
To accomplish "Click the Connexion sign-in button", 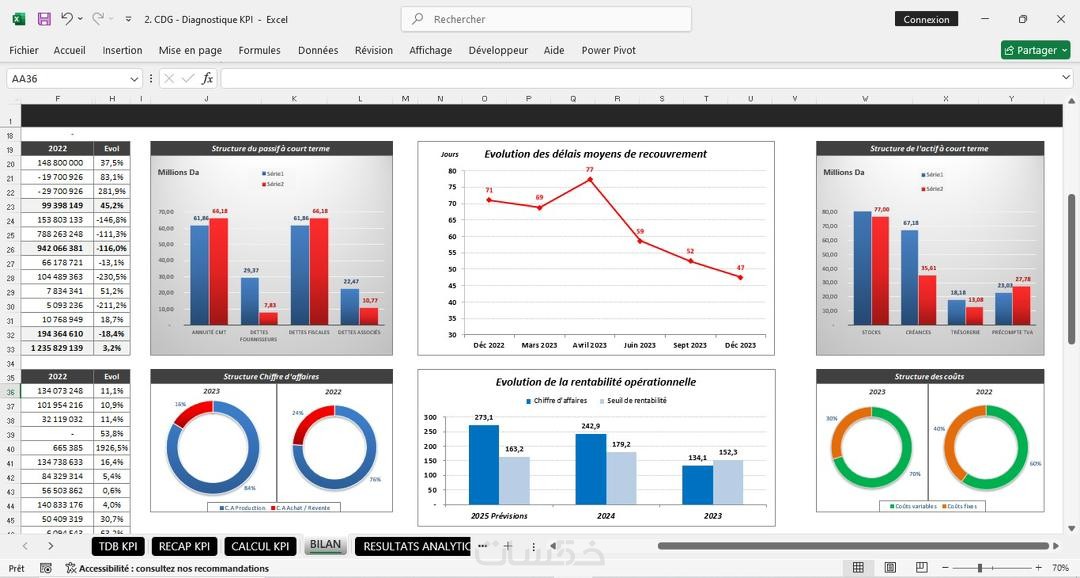I will pos(926,19).
